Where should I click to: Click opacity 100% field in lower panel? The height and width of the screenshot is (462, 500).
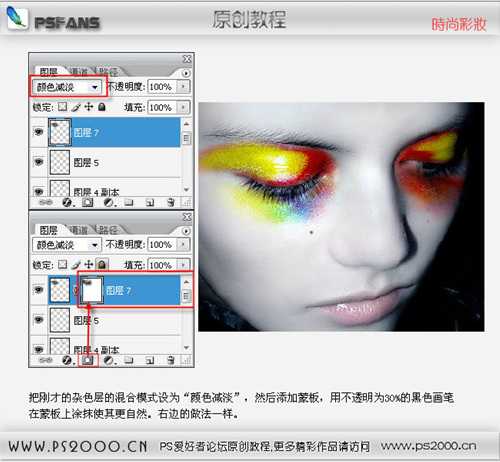click(162, 245)
